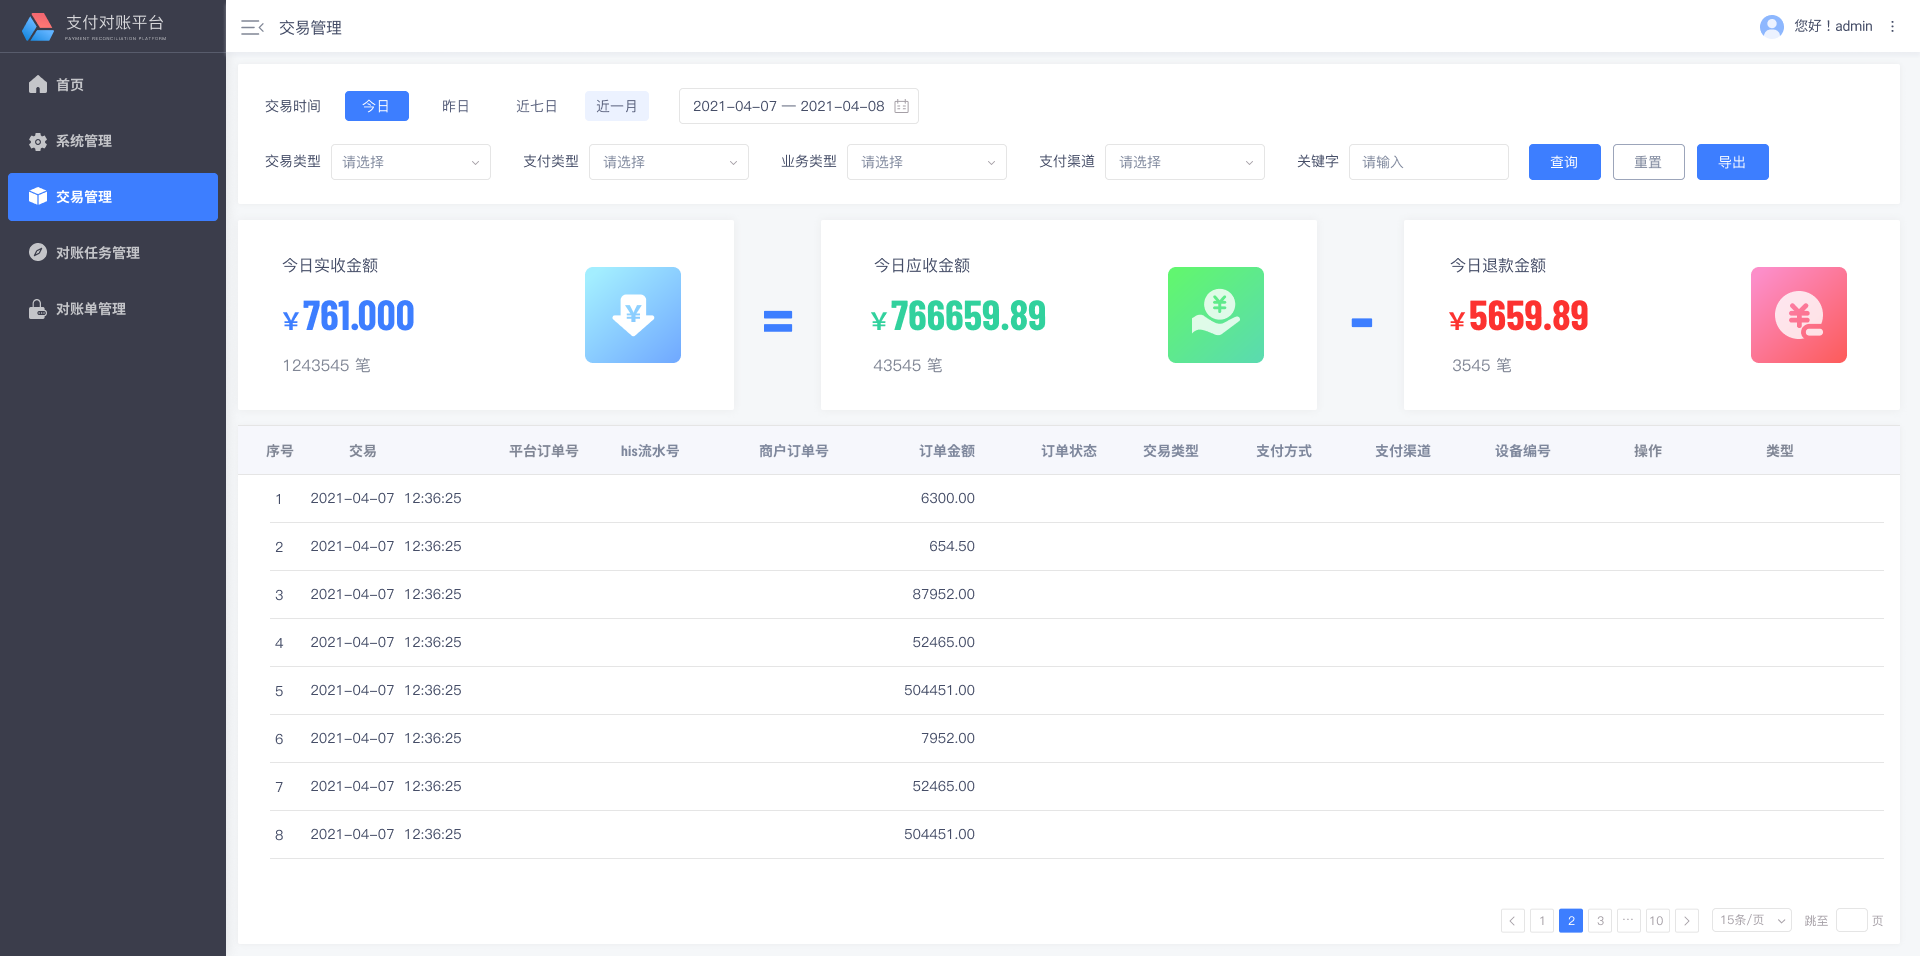
Task: Click the amount 87952.00 in row 3
Action: tap(944, 594)
